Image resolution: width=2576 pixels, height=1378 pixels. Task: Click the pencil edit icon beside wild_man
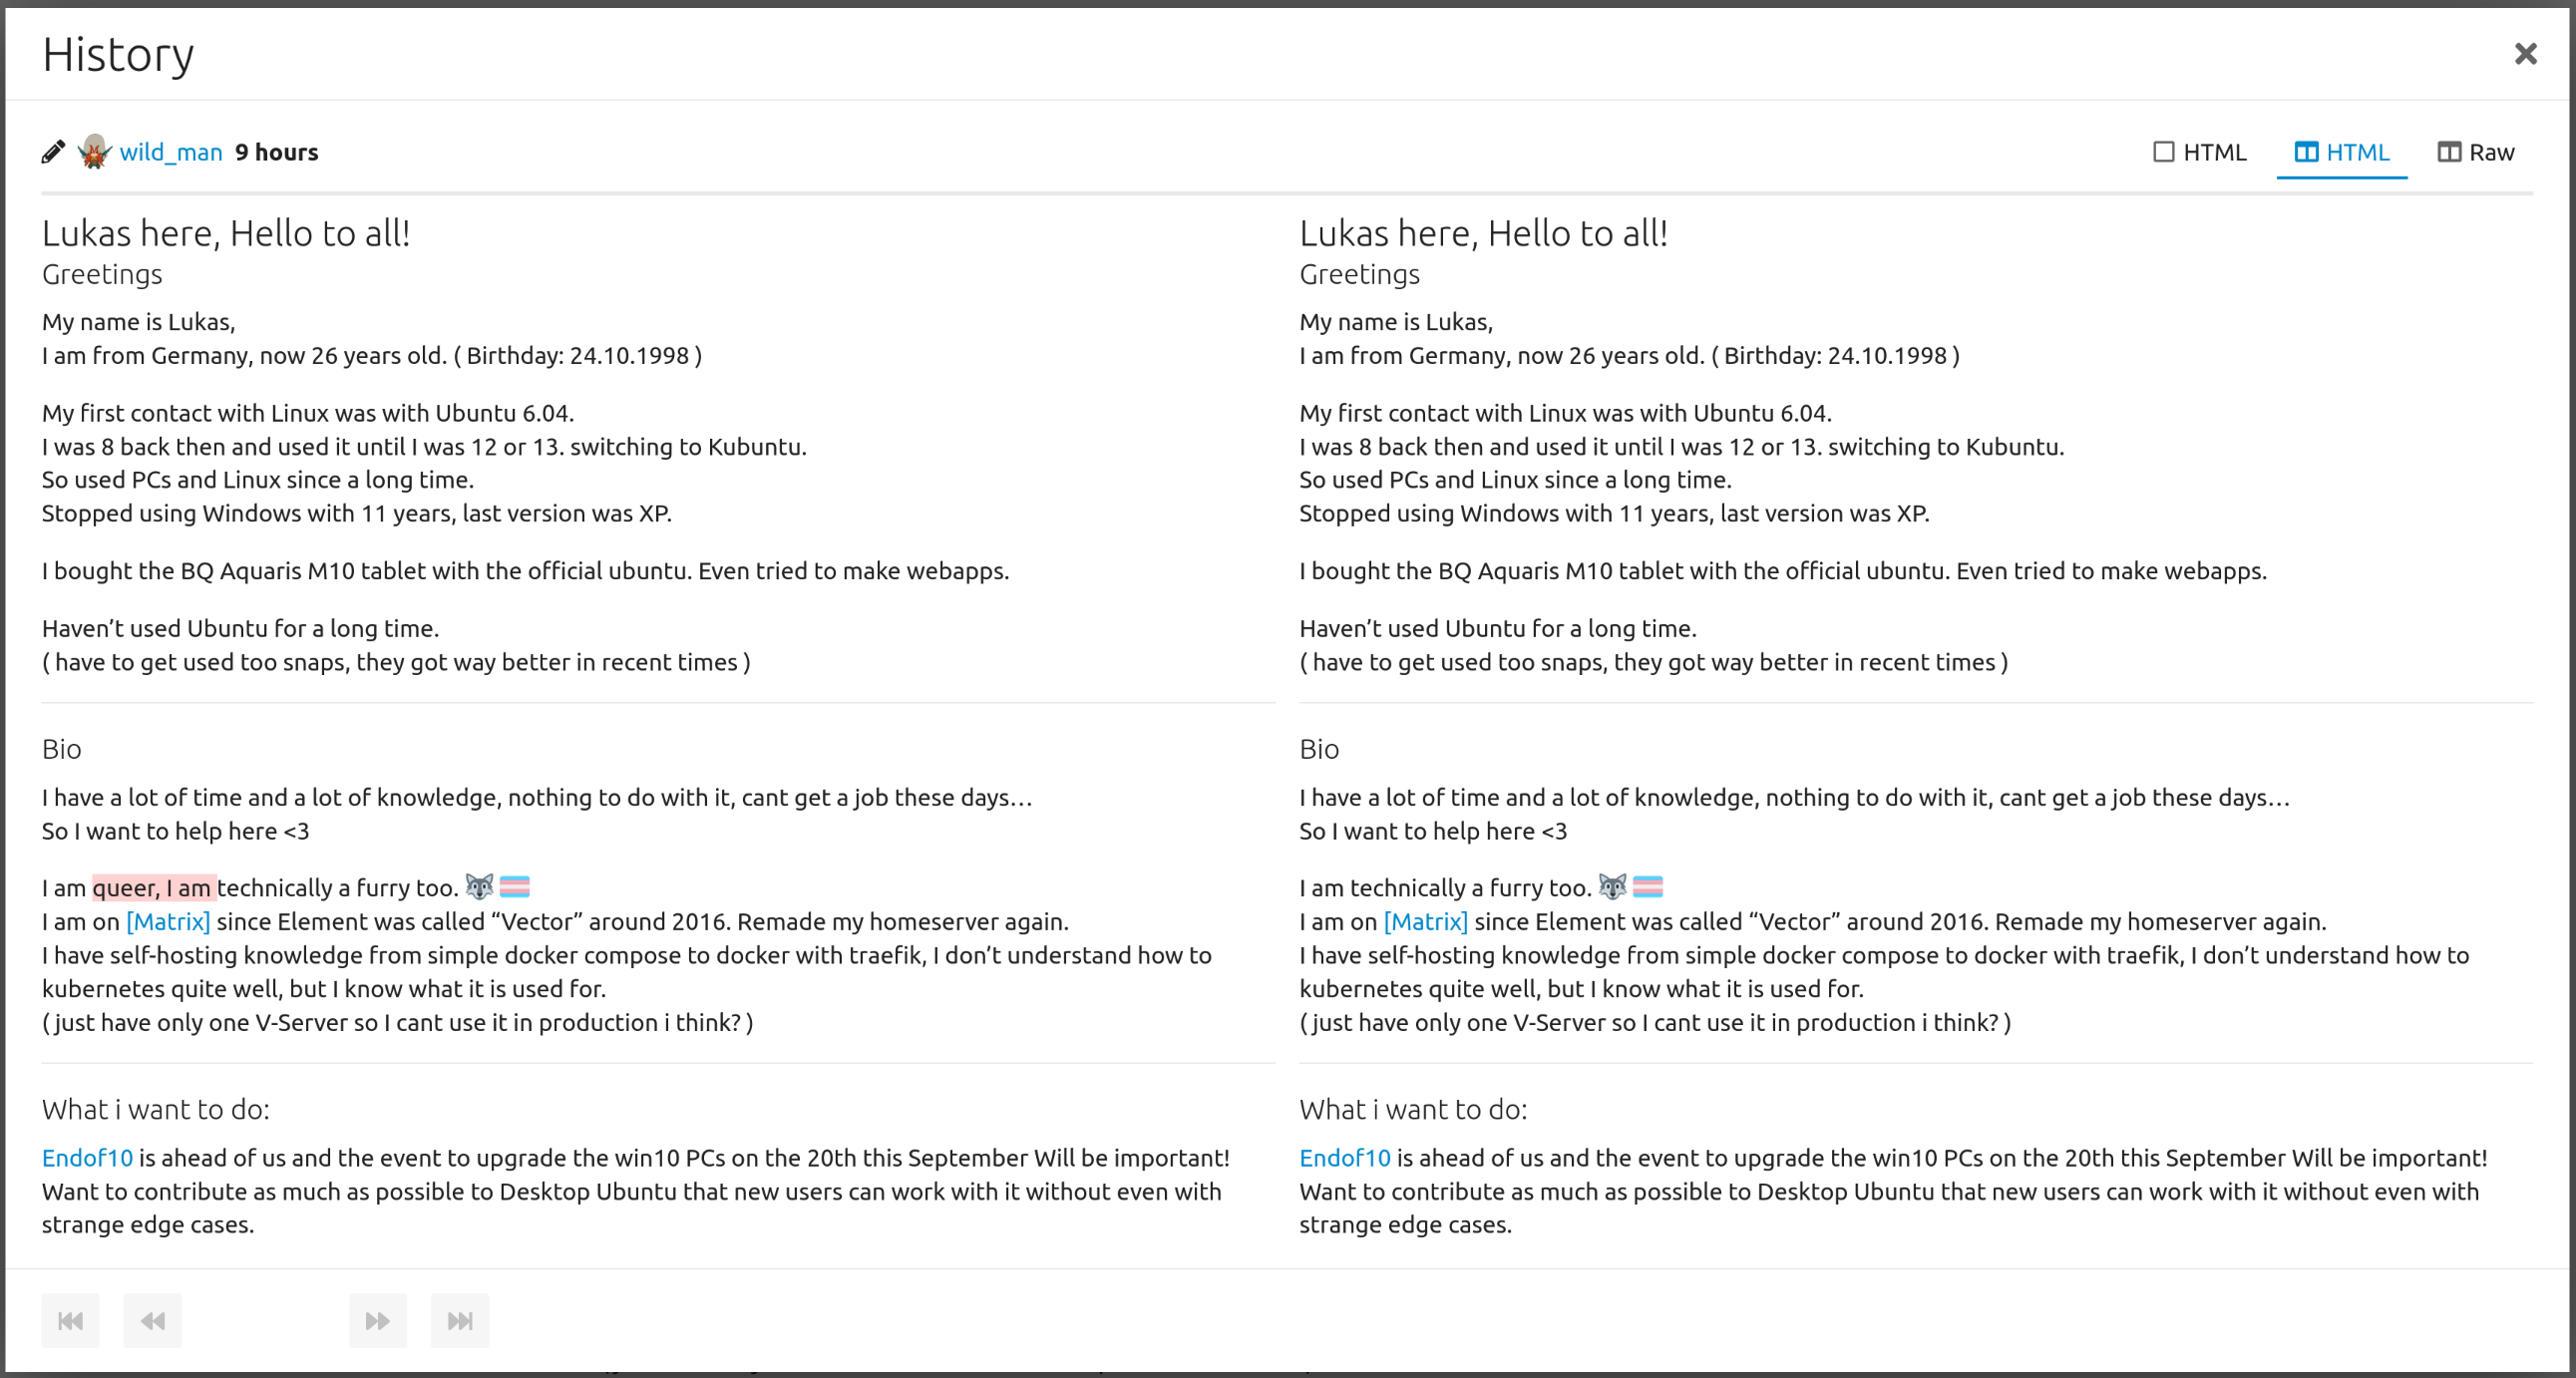53,152
